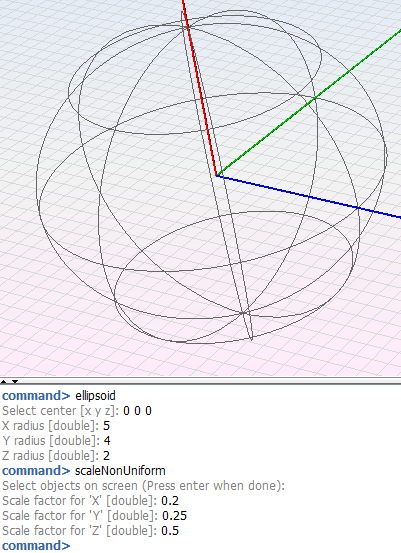401x553 pixels.
Task: Click the X radius value 5
Action: click(x=107, y=426)
